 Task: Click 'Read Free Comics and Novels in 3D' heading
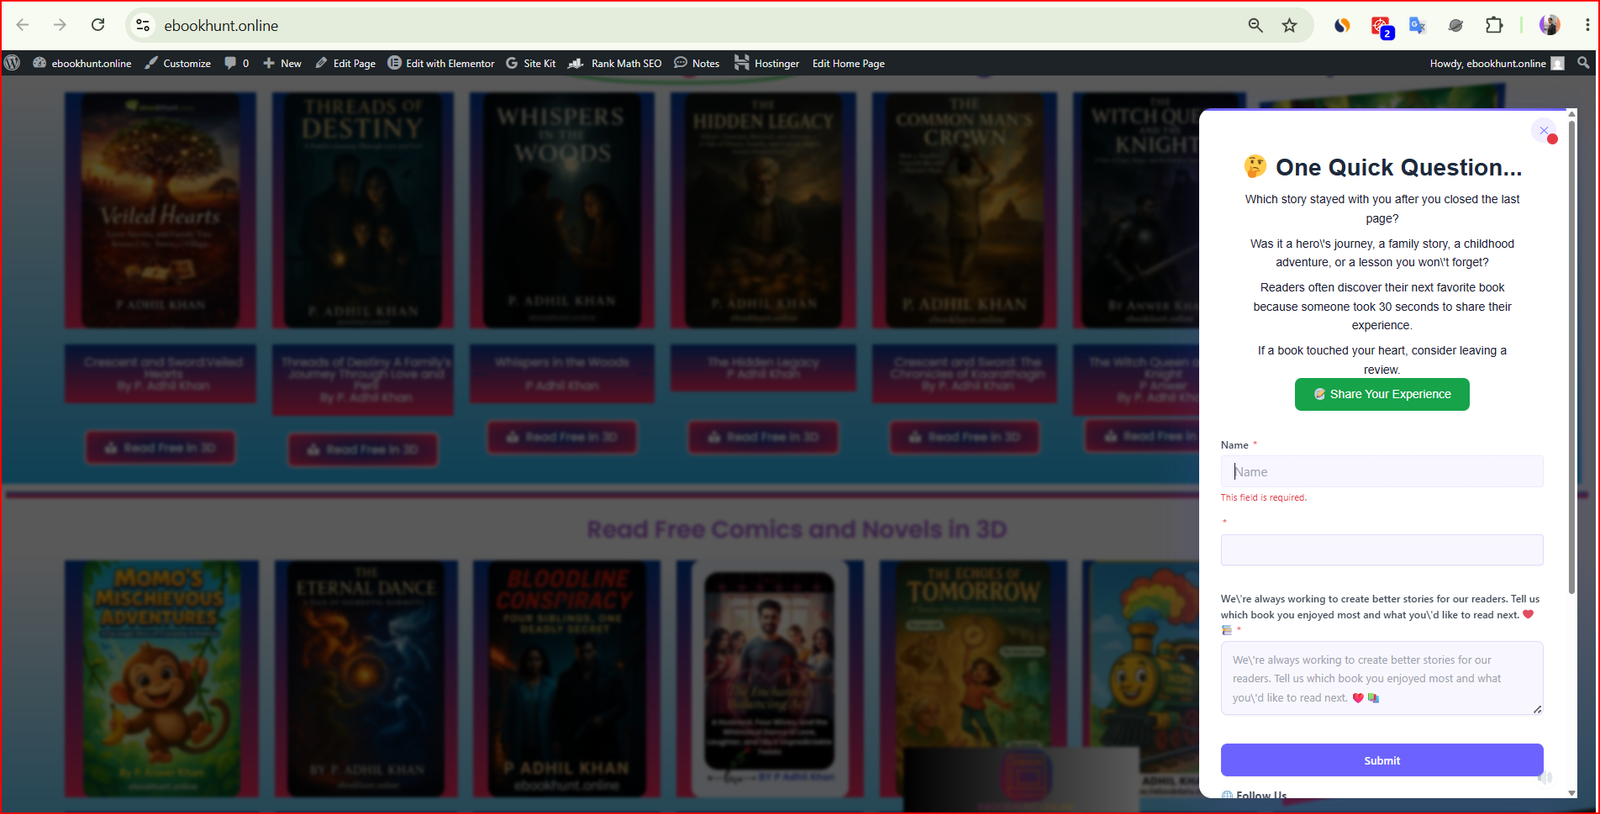point(797,529)
